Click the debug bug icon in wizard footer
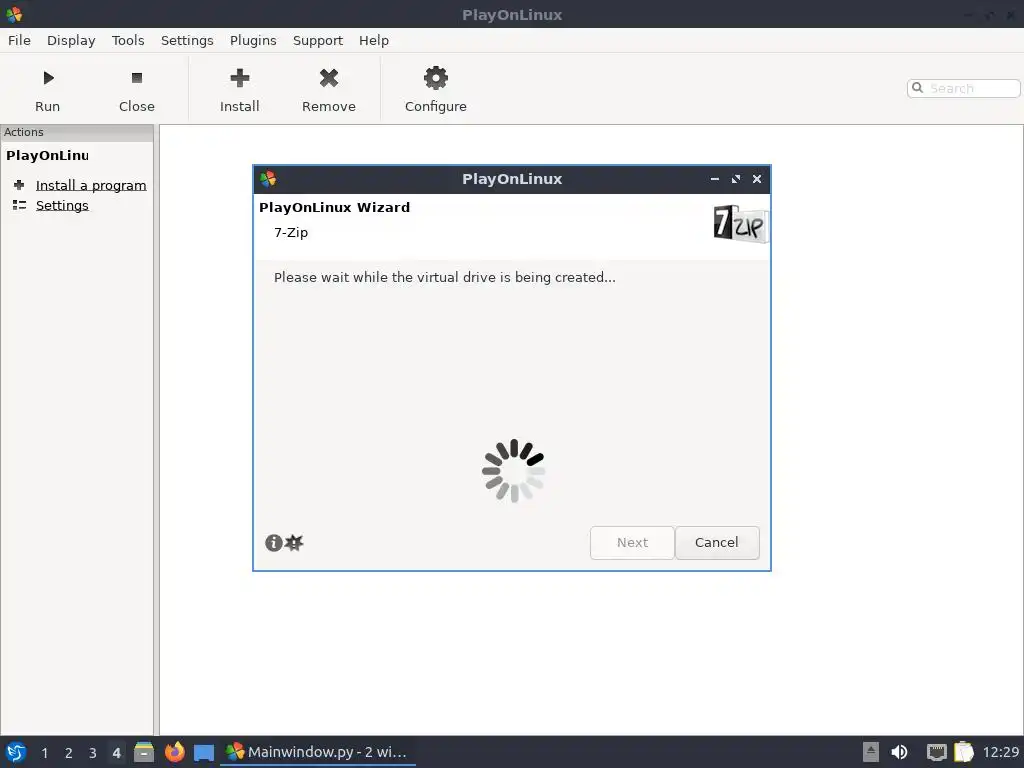 pyautogui.click(x=295, y=542)
